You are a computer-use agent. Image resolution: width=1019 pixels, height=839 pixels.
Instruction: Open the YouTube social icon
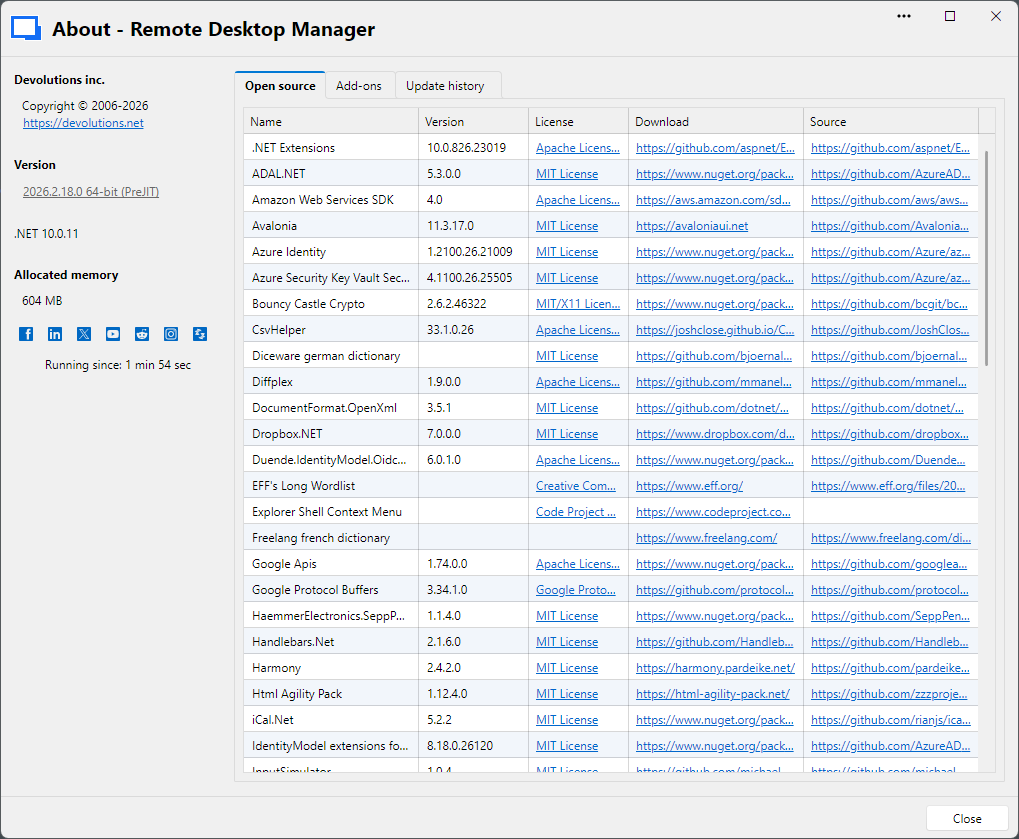point(113,334)
